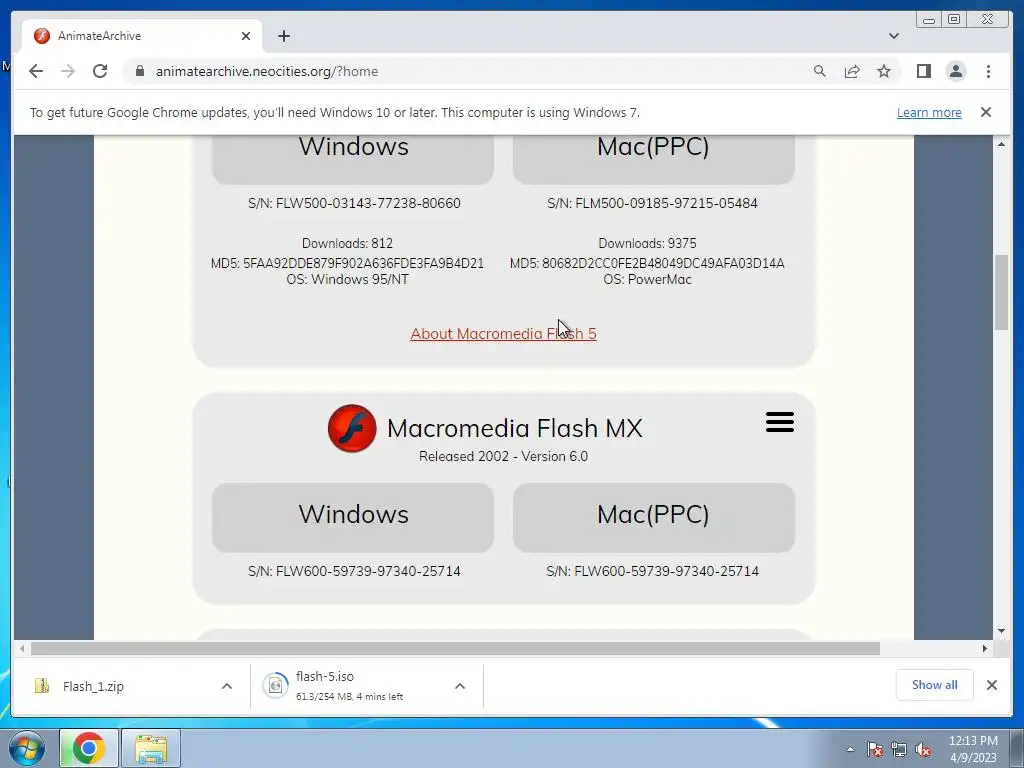Expand flash-5.iso download options chevron

click(x=460, y=686)
